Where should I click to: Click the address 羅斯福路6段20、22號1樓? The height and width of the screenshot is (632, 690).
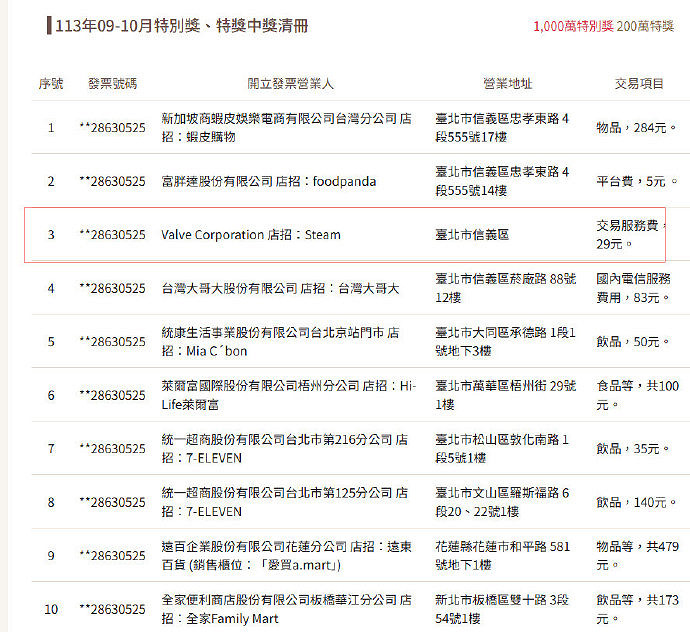tap(502, 502)
